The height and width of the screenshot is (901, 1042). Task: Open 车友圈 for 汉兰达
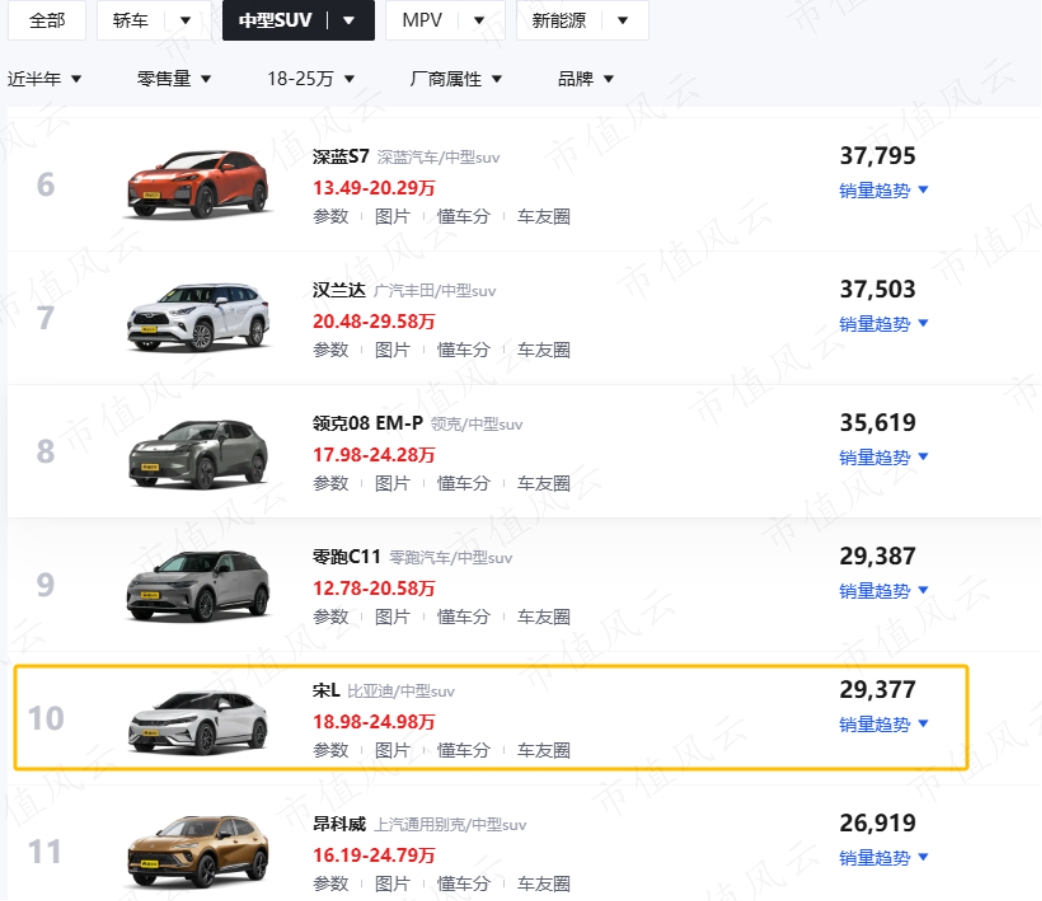pos(544,350)
